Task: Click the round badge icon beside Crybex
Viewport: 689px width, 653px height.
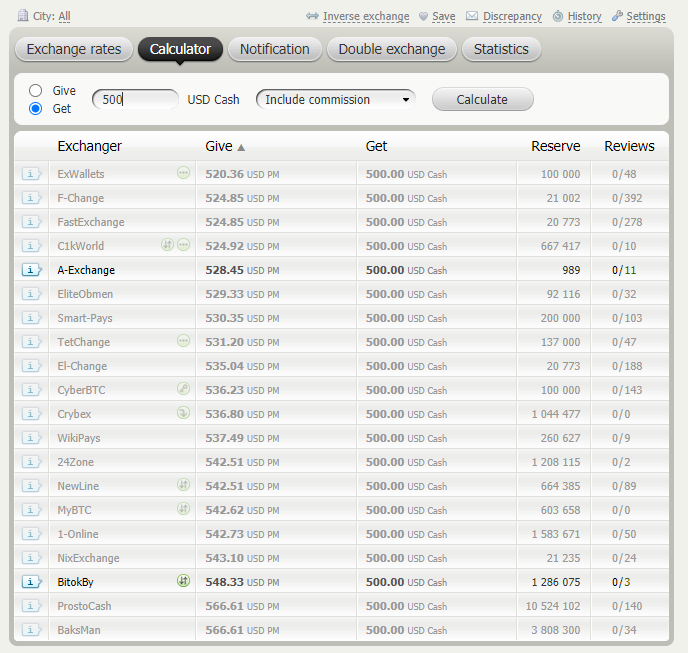Action: click(x=183, y=413)
